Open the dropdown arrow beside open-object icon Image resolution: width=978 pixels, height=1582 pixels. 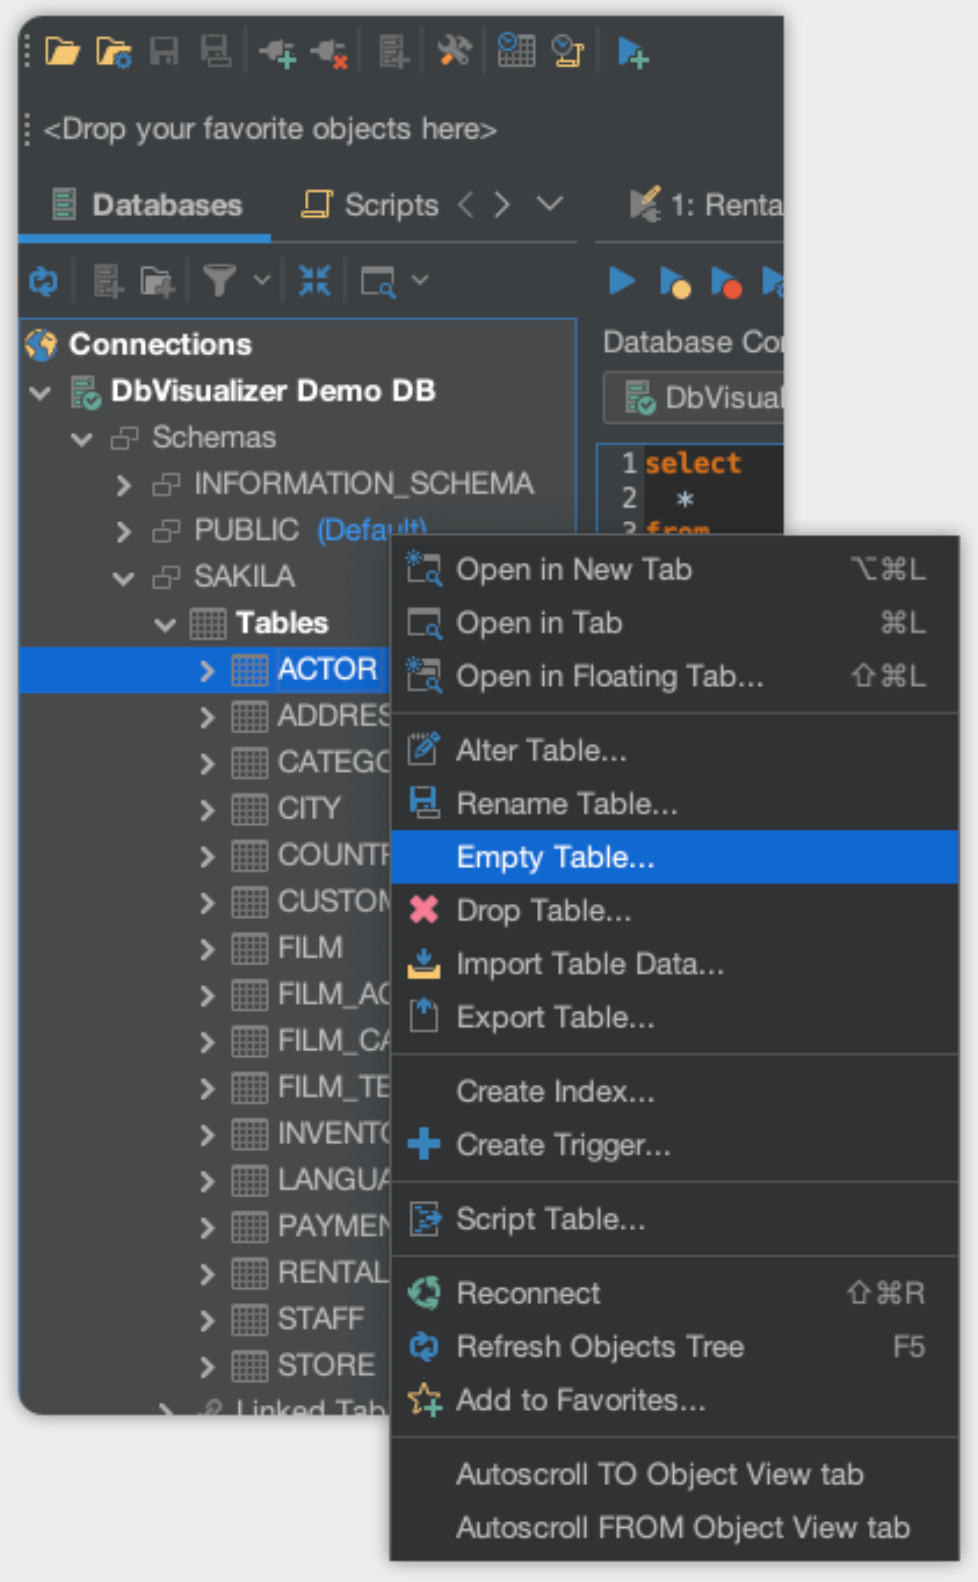tap(420, 281)
